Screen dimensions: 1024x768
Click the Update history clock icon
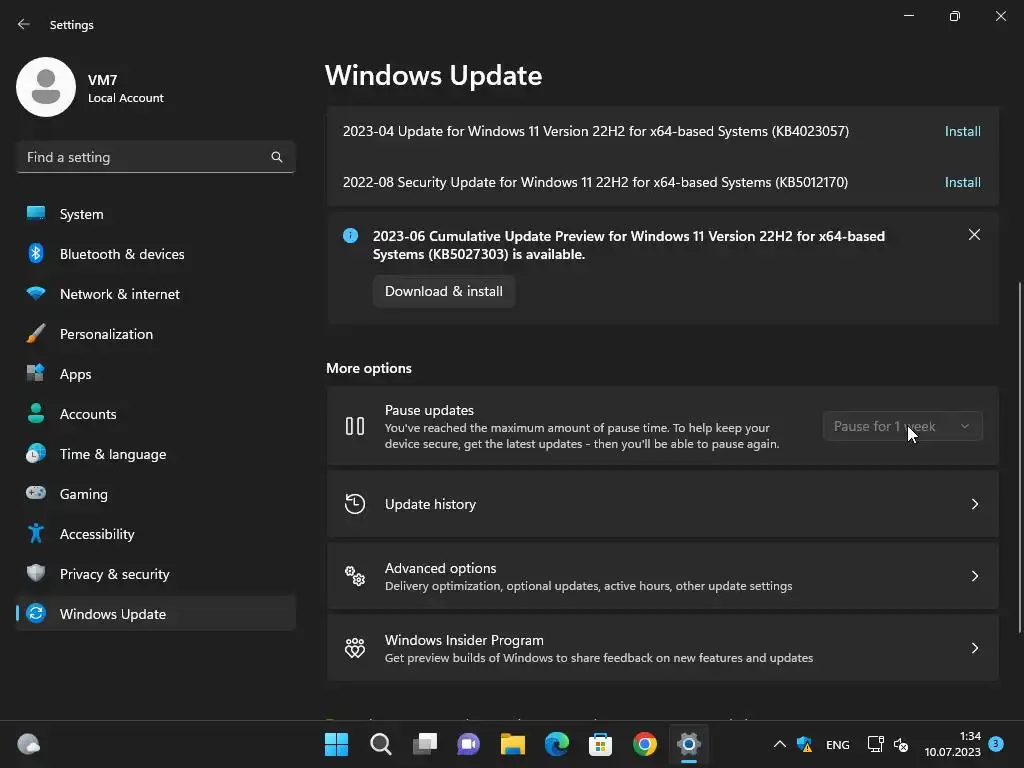click(355, 504)
